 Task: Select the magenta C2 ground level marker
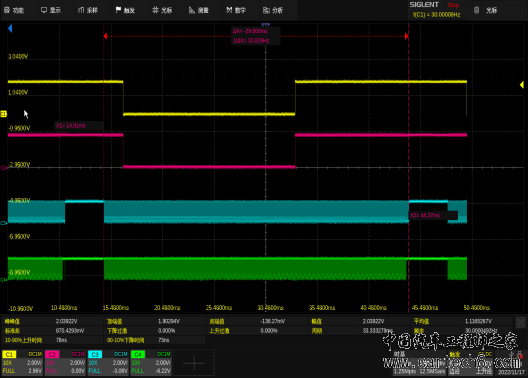(x=3, y=167)
